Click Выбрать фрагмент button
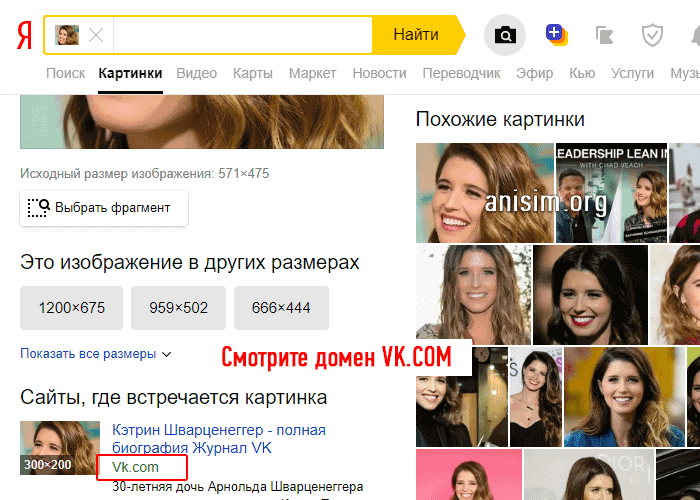700x500 pixels. point(104,208)
